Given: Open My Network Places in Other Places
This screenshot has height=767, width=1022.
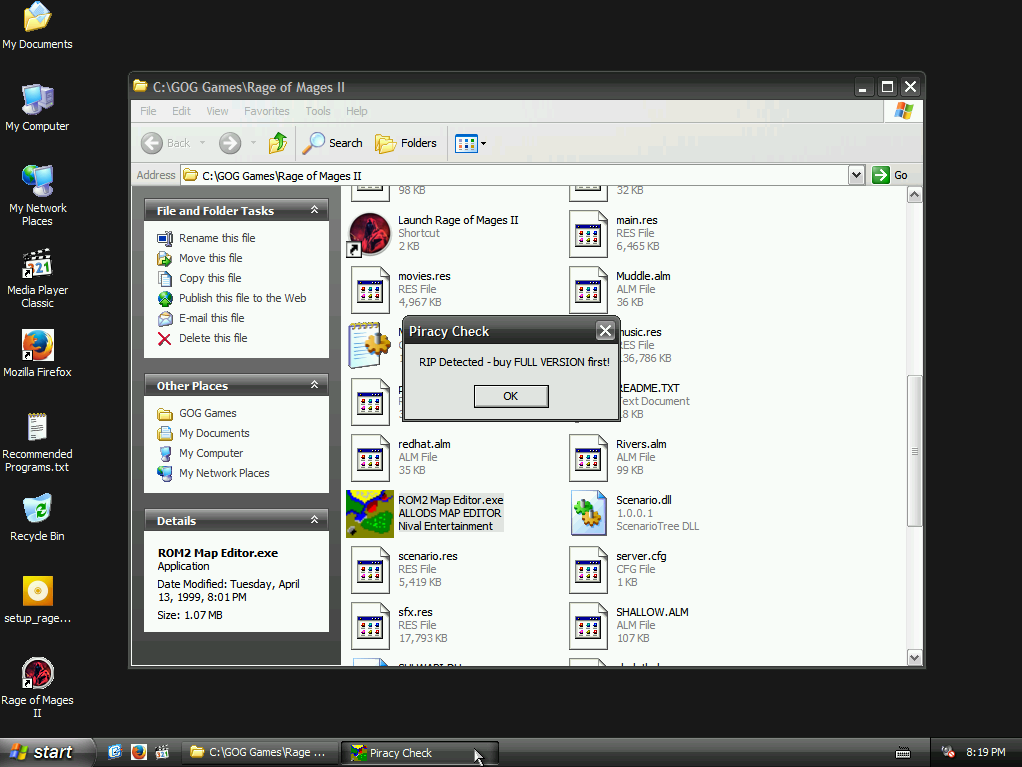Looking at the screenshot, I should [224, 473].
